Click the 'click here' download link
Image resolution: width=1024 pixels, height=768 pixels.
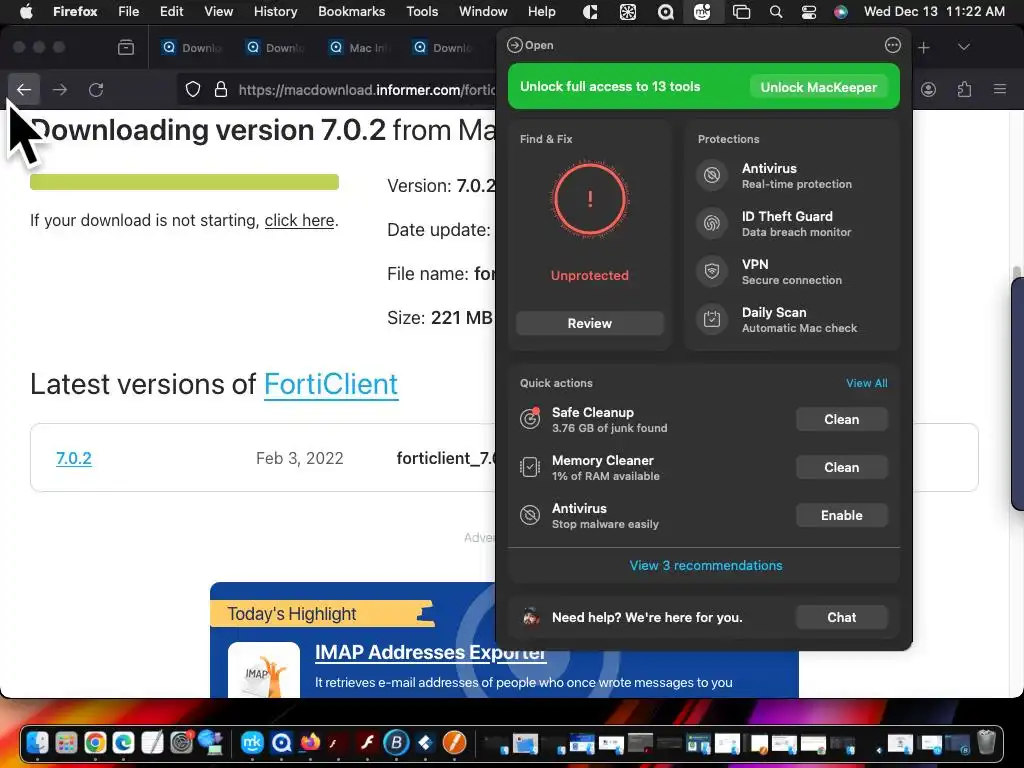[299, 221]
